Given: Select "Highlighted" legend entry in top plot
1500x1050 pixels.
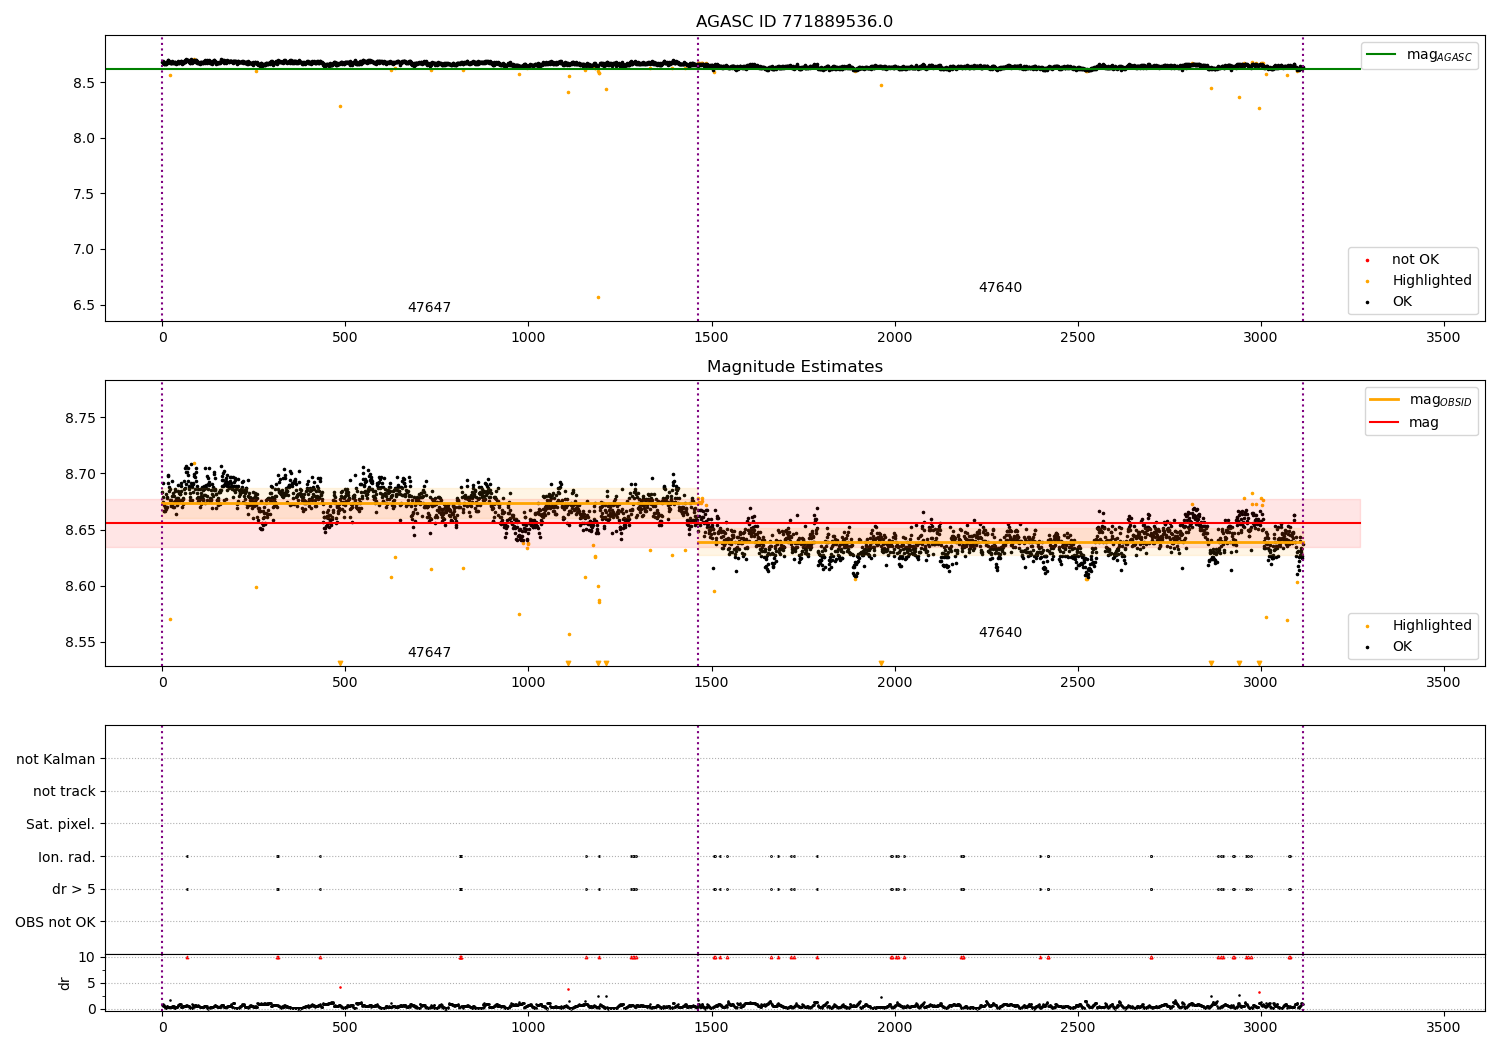Looking at the screenshot, I should pyautogui.click(x=1432, y=281).
